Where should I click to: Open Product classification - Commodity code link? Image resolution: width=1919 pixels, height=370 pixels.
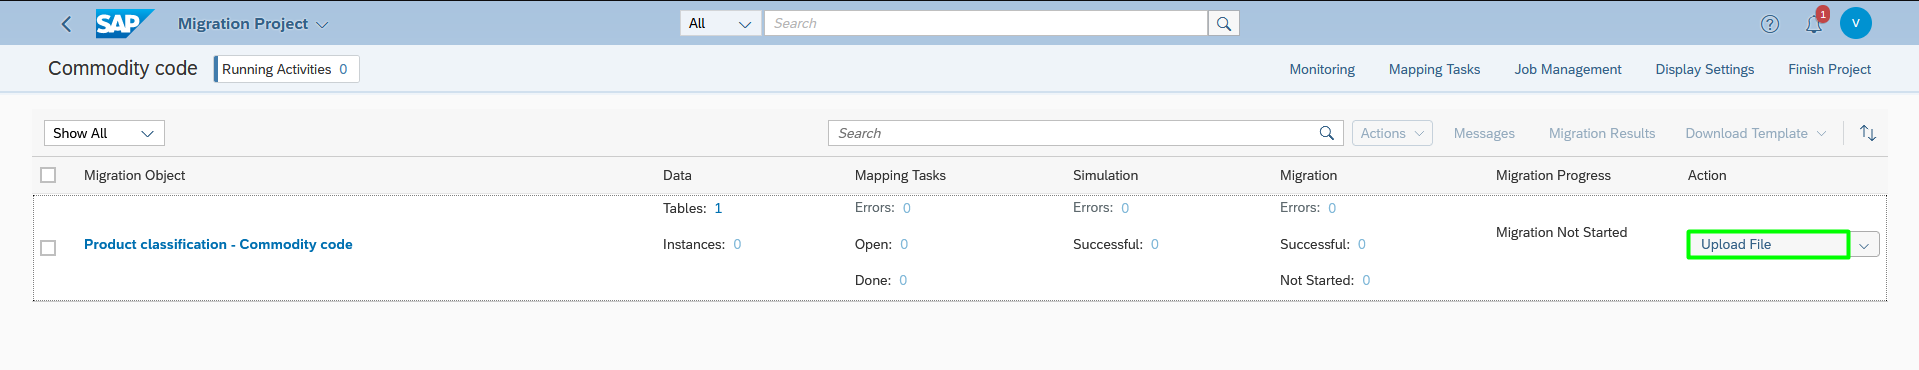tap(218, 244)
